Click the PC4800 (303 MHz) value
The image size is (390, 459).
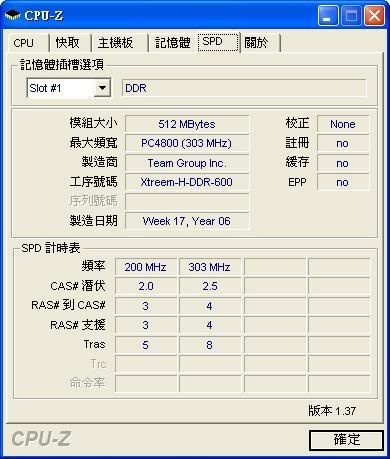187,144
